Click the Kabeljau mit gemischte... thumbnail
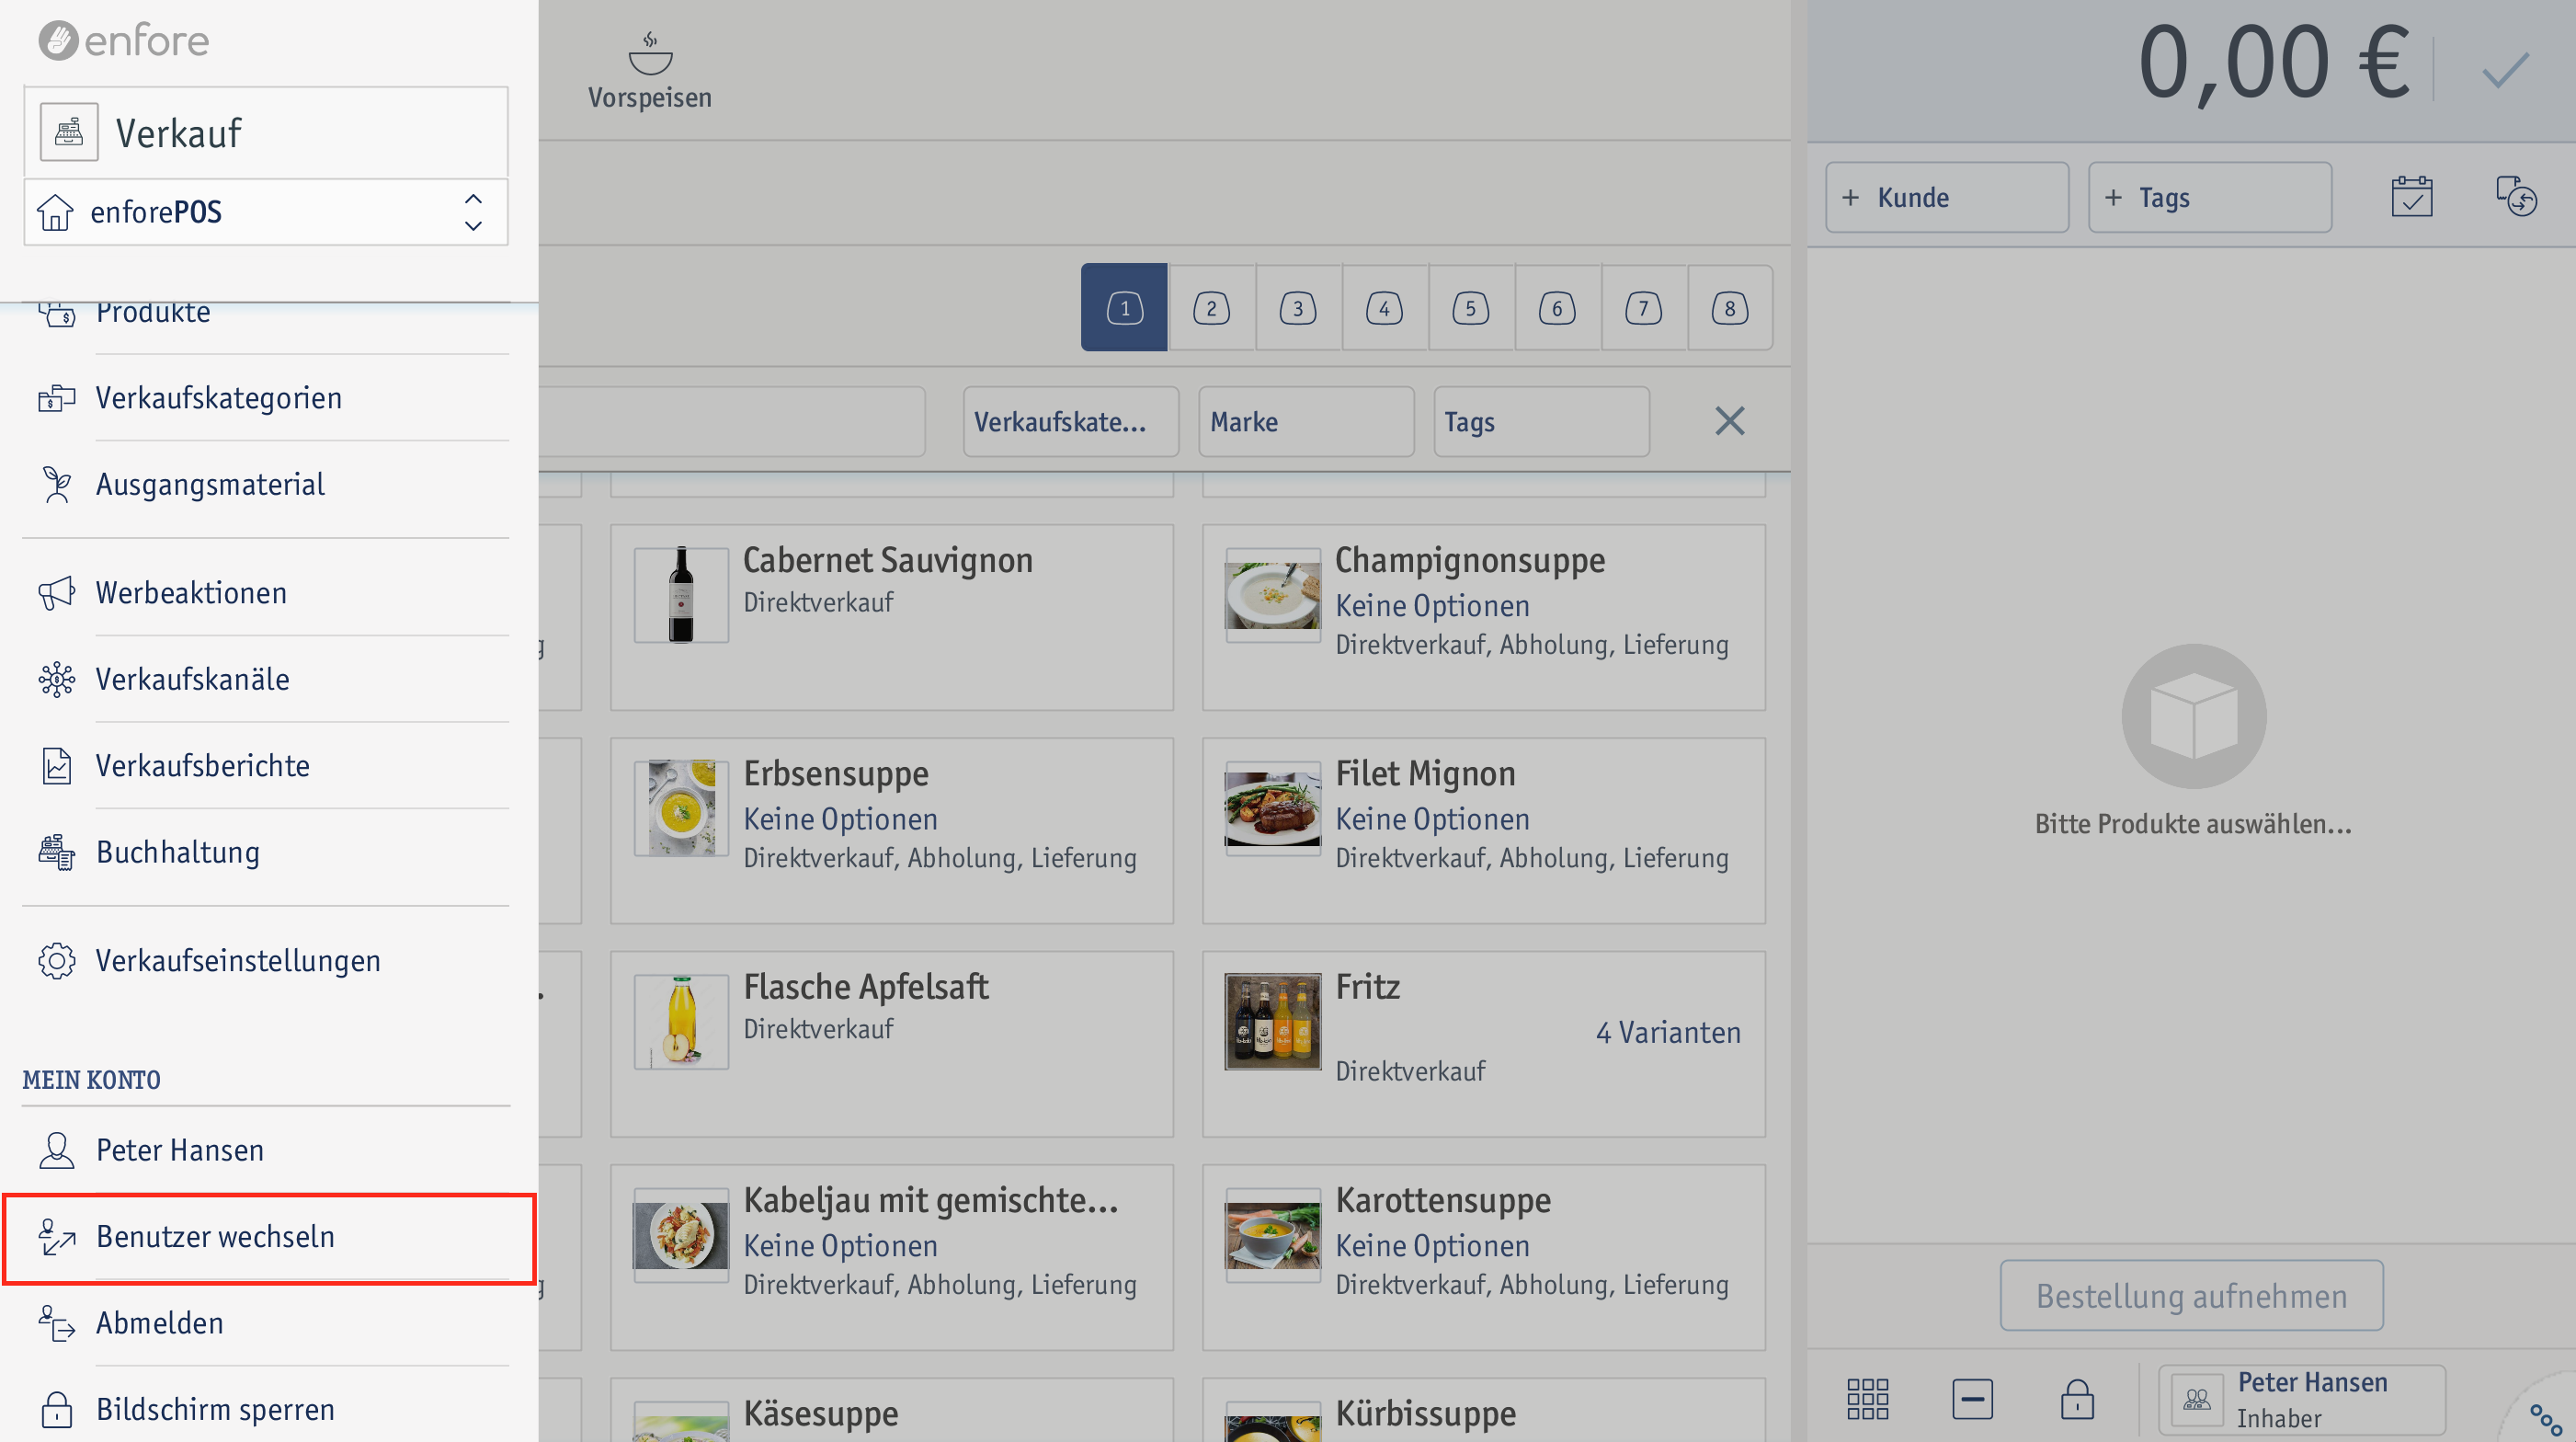Image resolution: width=2576 pixels, height=1442 pixels. click(681, 1235)
